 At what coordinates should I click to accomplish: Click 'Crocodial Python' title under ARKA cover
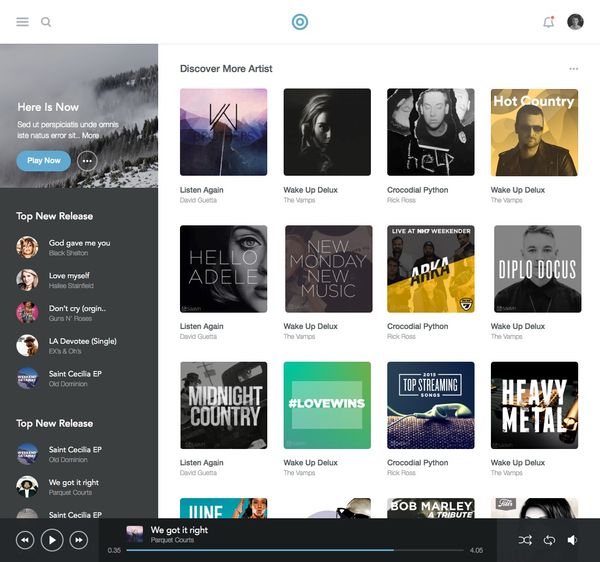pos(417,326)
